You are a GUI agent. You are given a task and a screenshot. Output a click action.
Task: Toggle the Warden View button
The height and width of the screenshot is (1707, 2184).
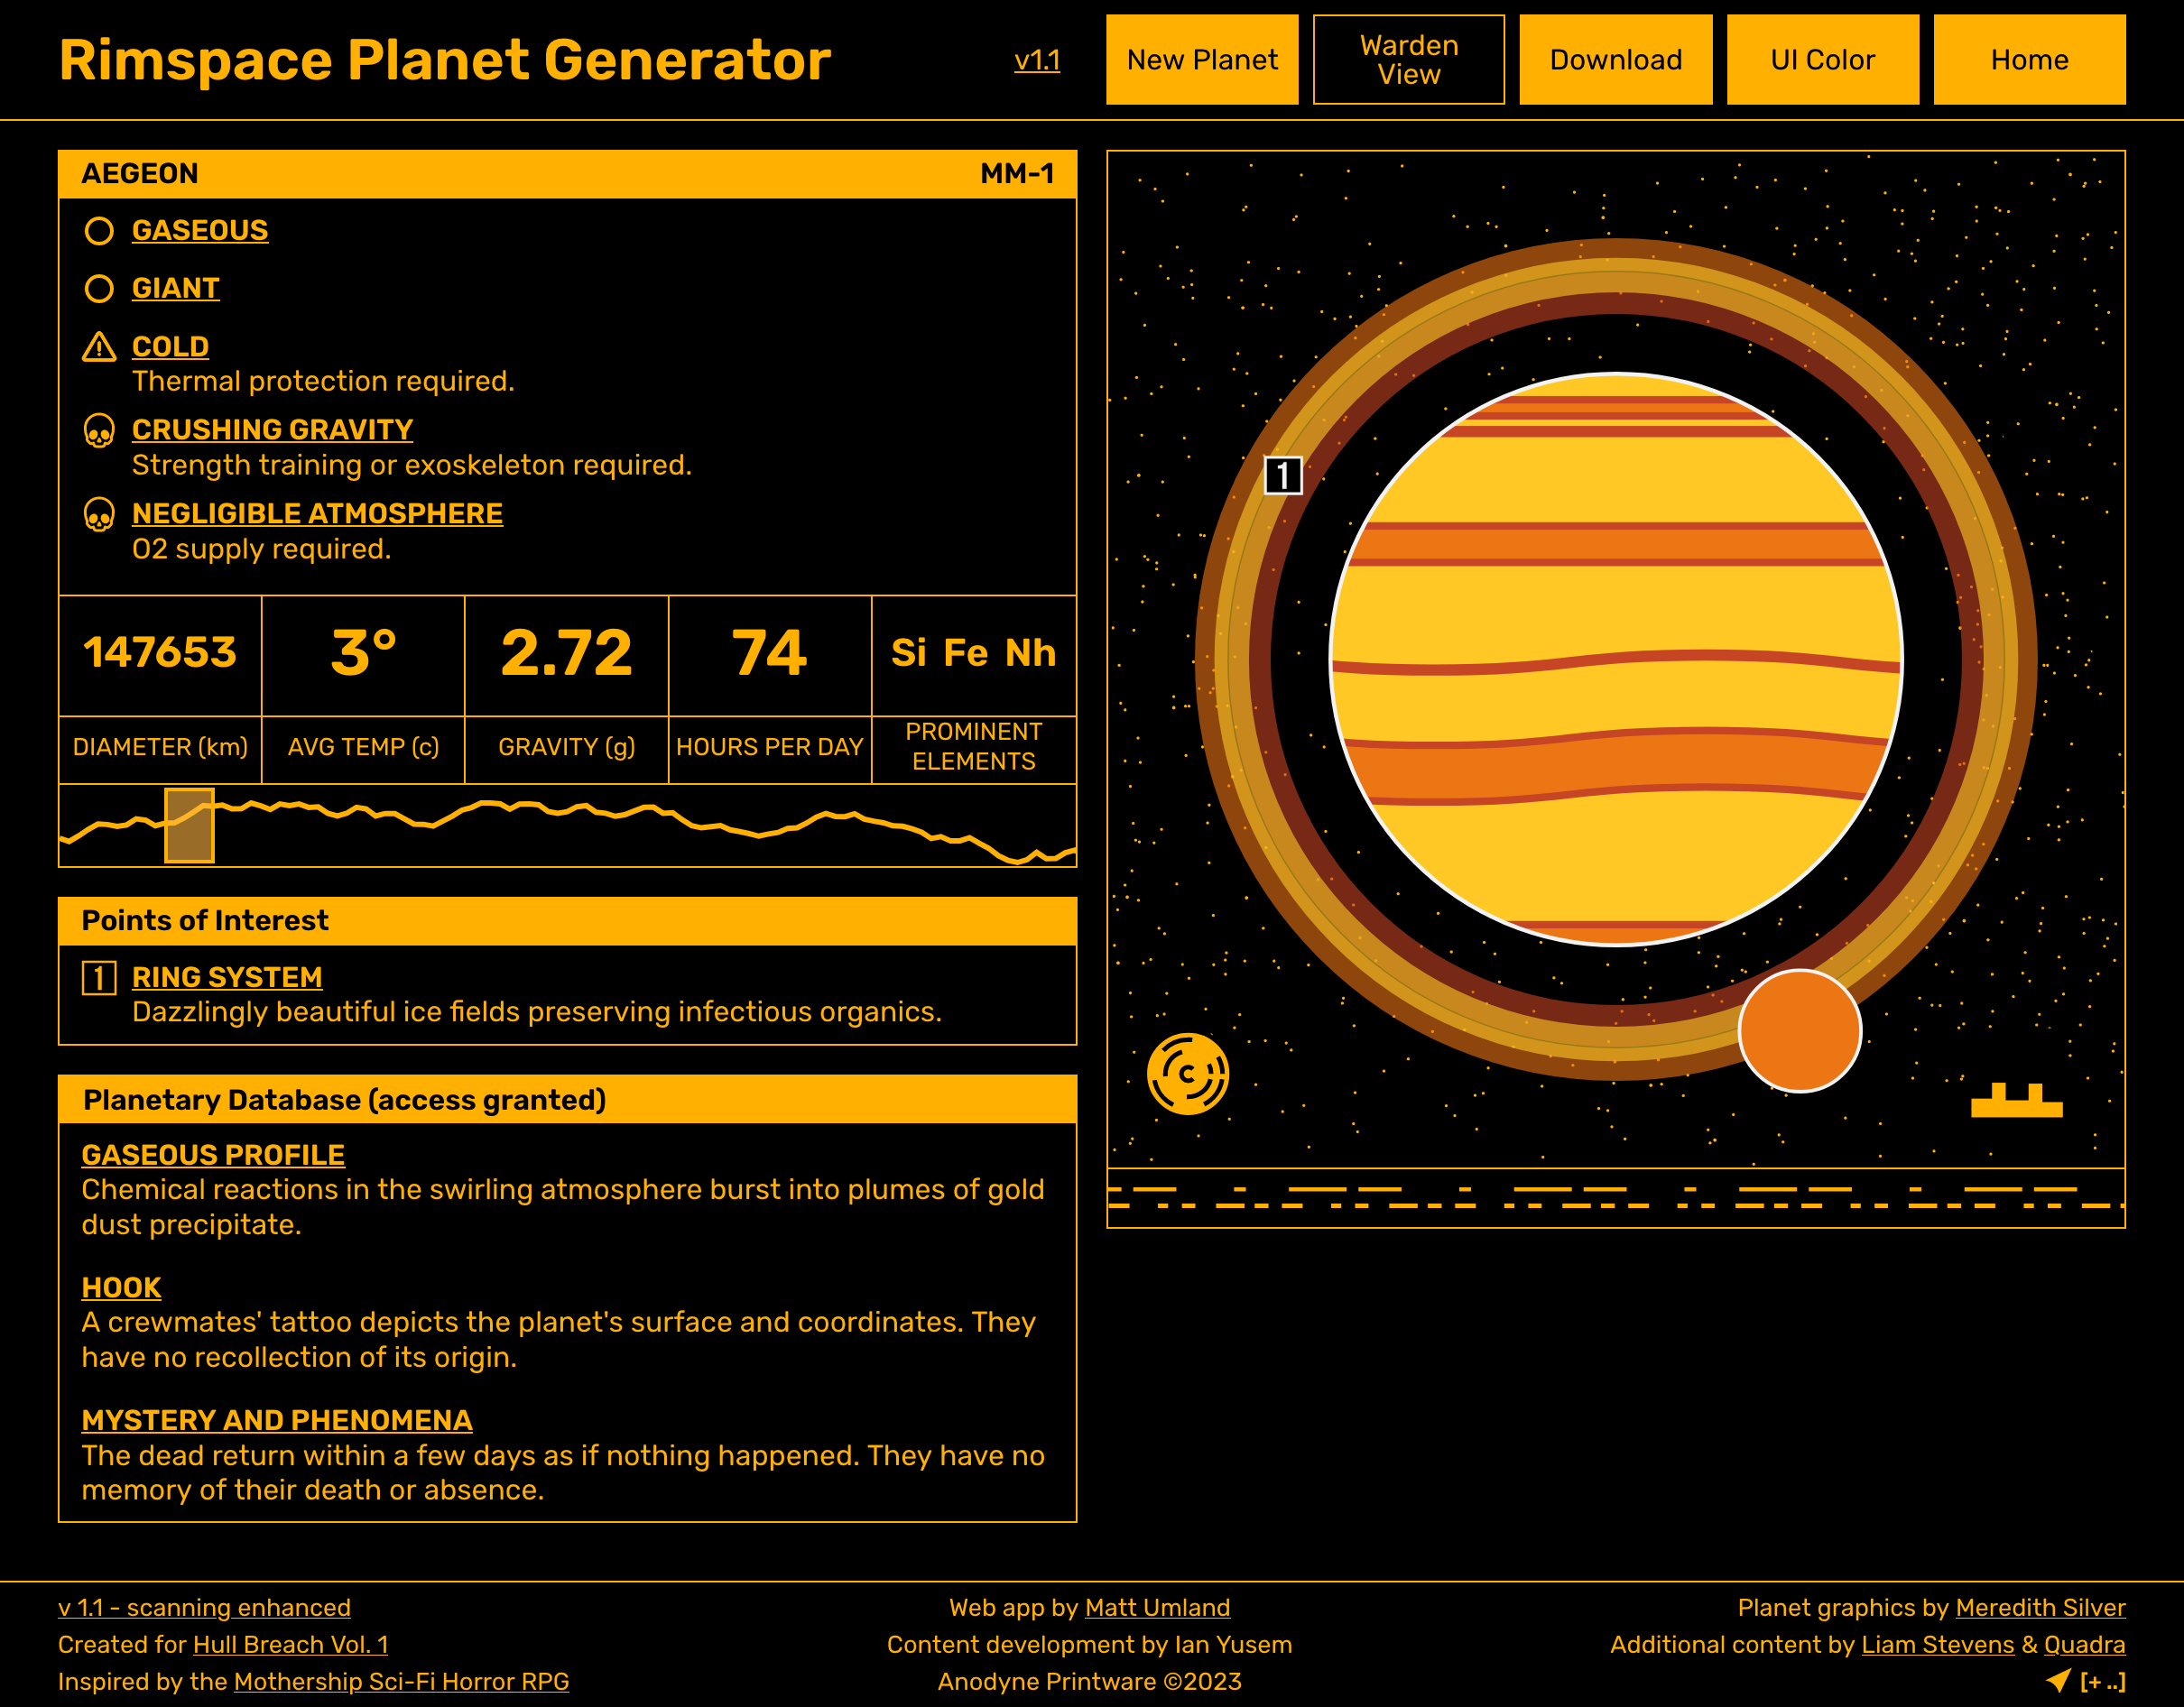click(1408, 60)
